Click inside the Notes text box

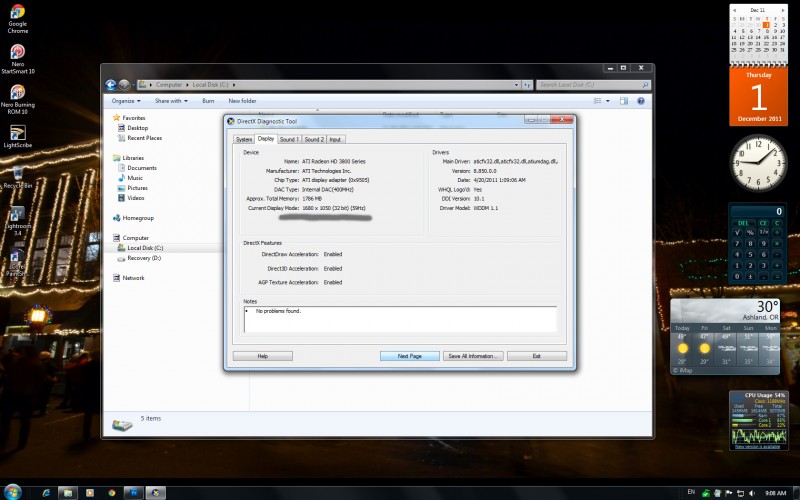401,319
